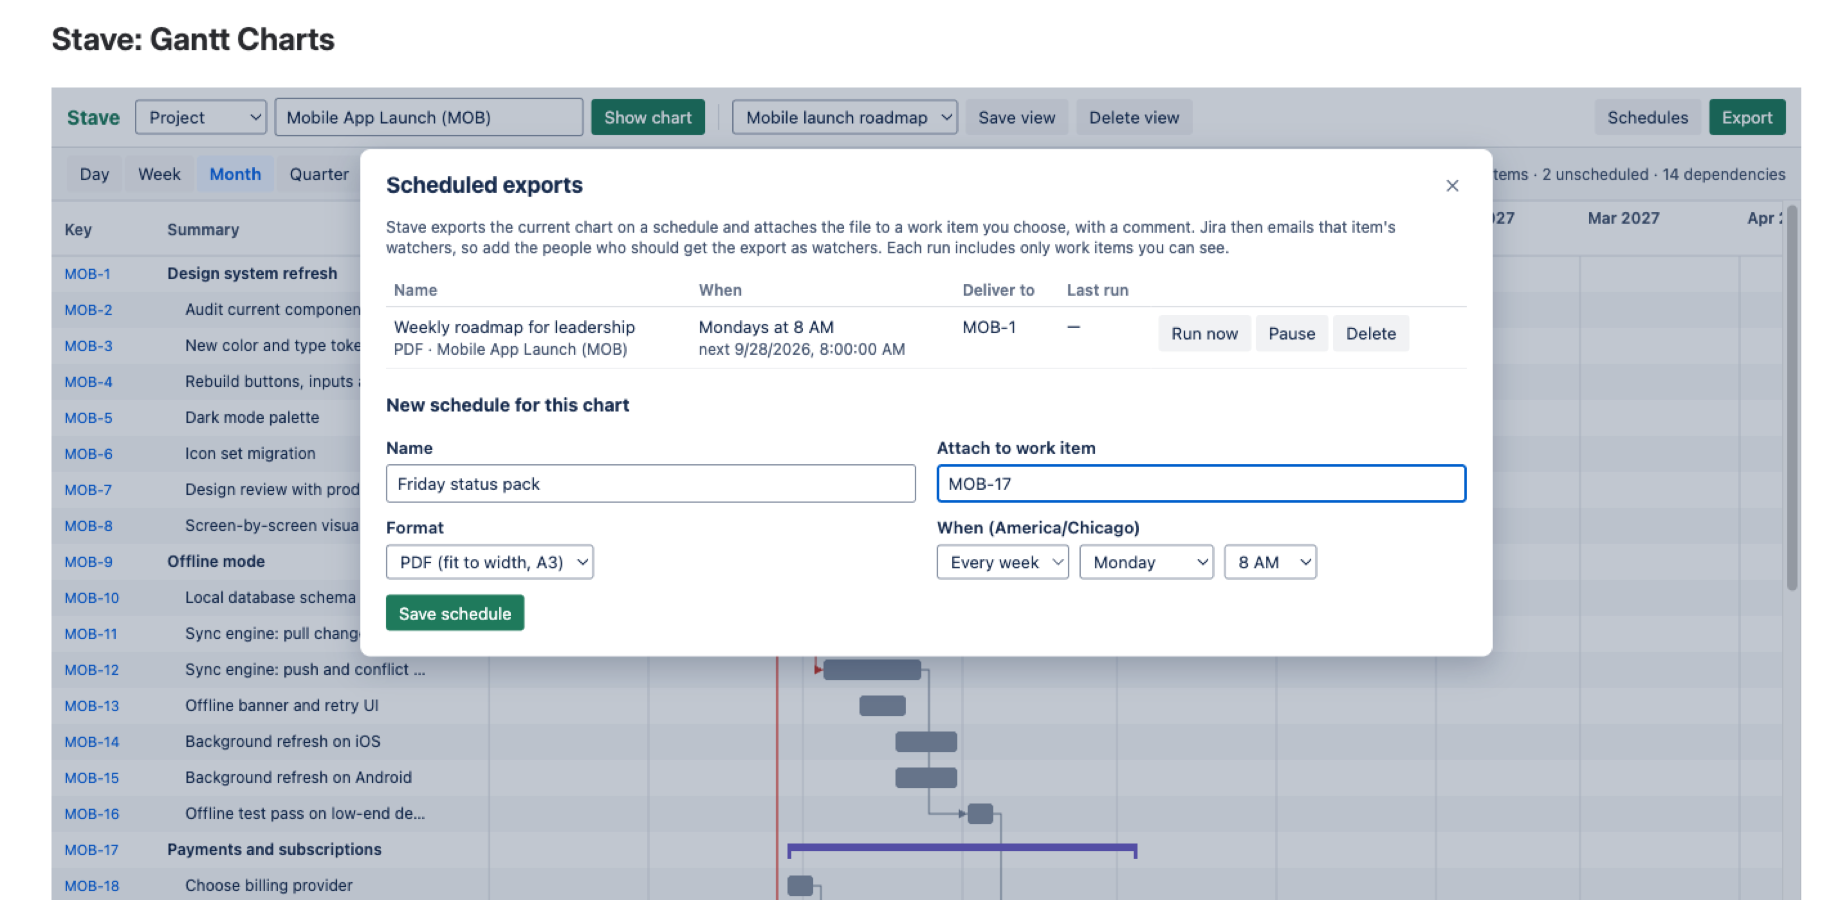
Task: Click the Gantt bar for MOB-12
Action: (x=872, y=670)
